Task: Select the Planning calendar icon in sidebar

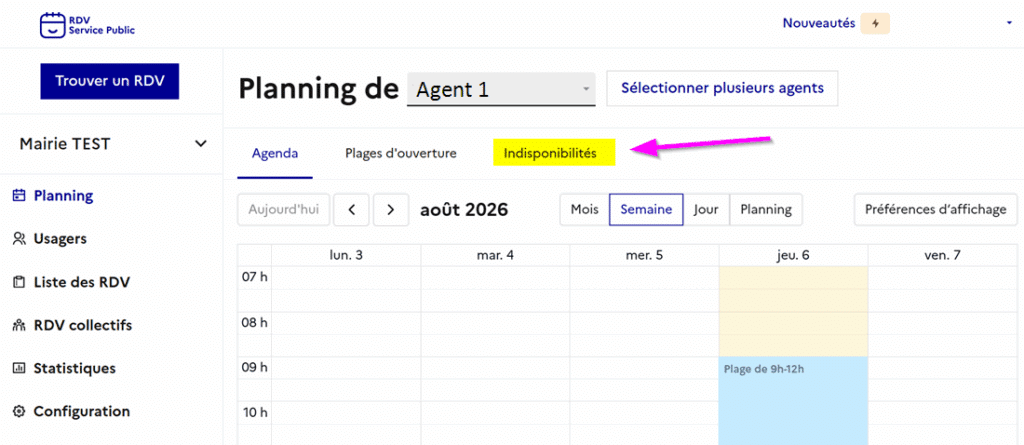Action: coord(19,195)
